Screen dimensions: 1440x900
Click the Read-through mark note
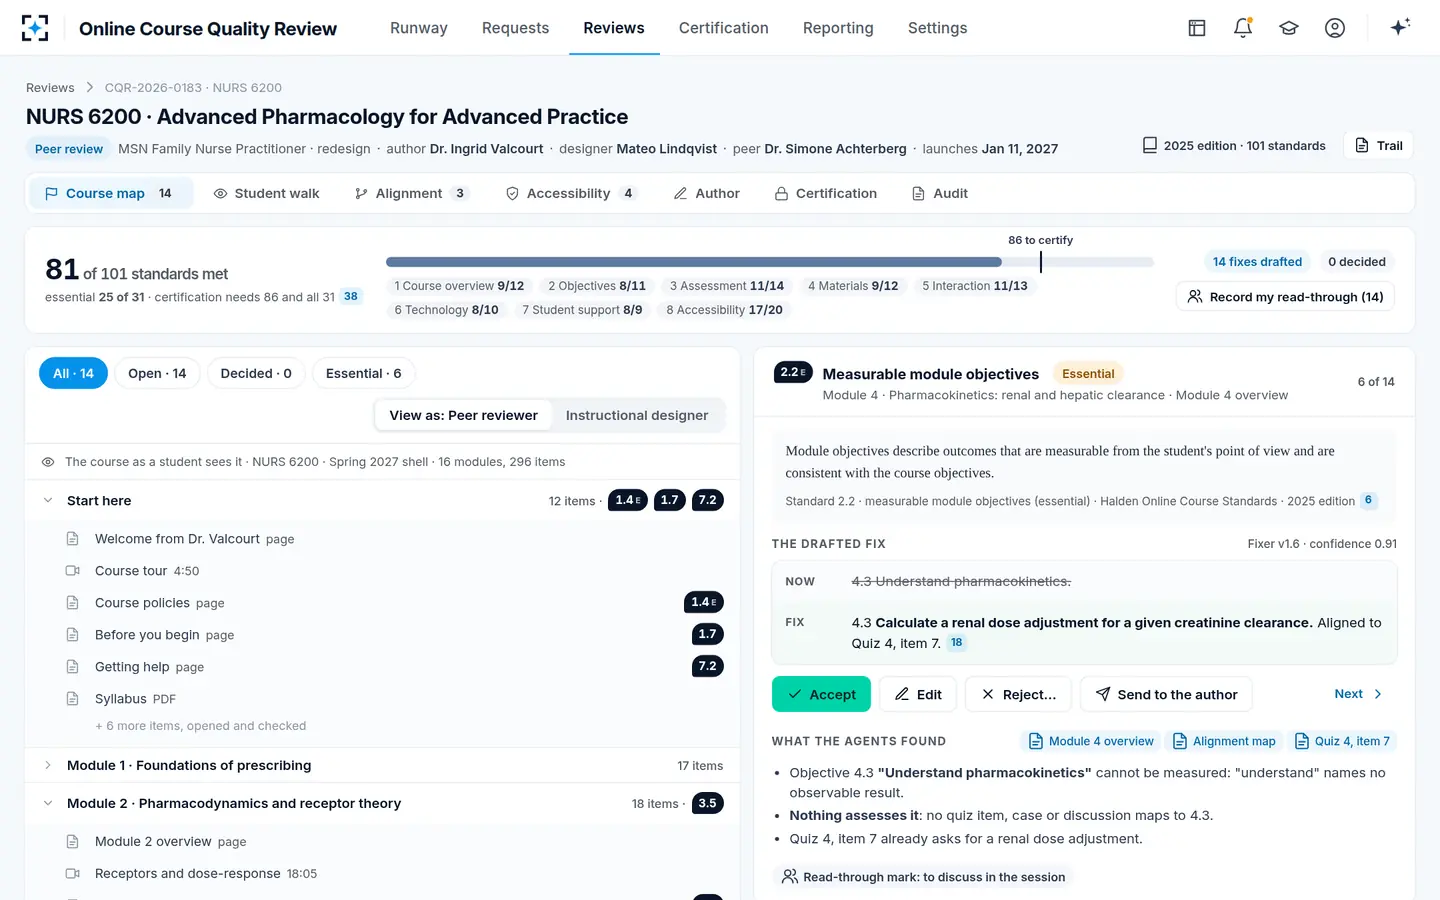[923, 877]
